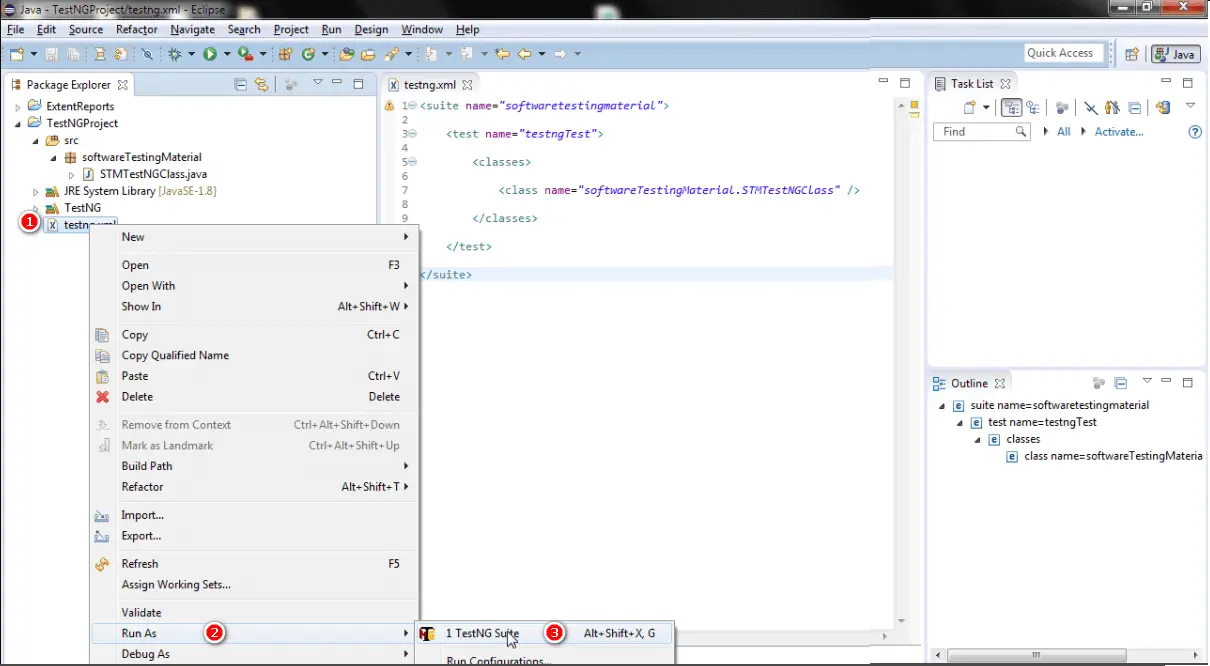Select the TestNG library tree item
Viewport: 1210px width, 666px height.
pyautogui.click(x=82, y=208)
